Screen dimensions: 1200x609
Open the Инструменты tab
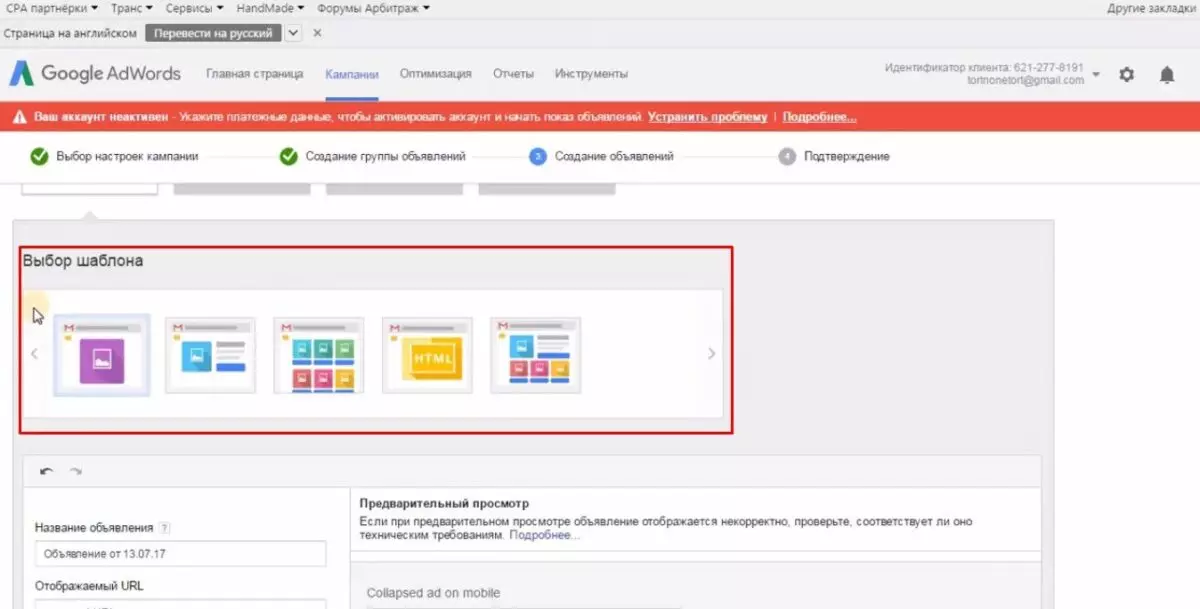[x=591, y=74]
